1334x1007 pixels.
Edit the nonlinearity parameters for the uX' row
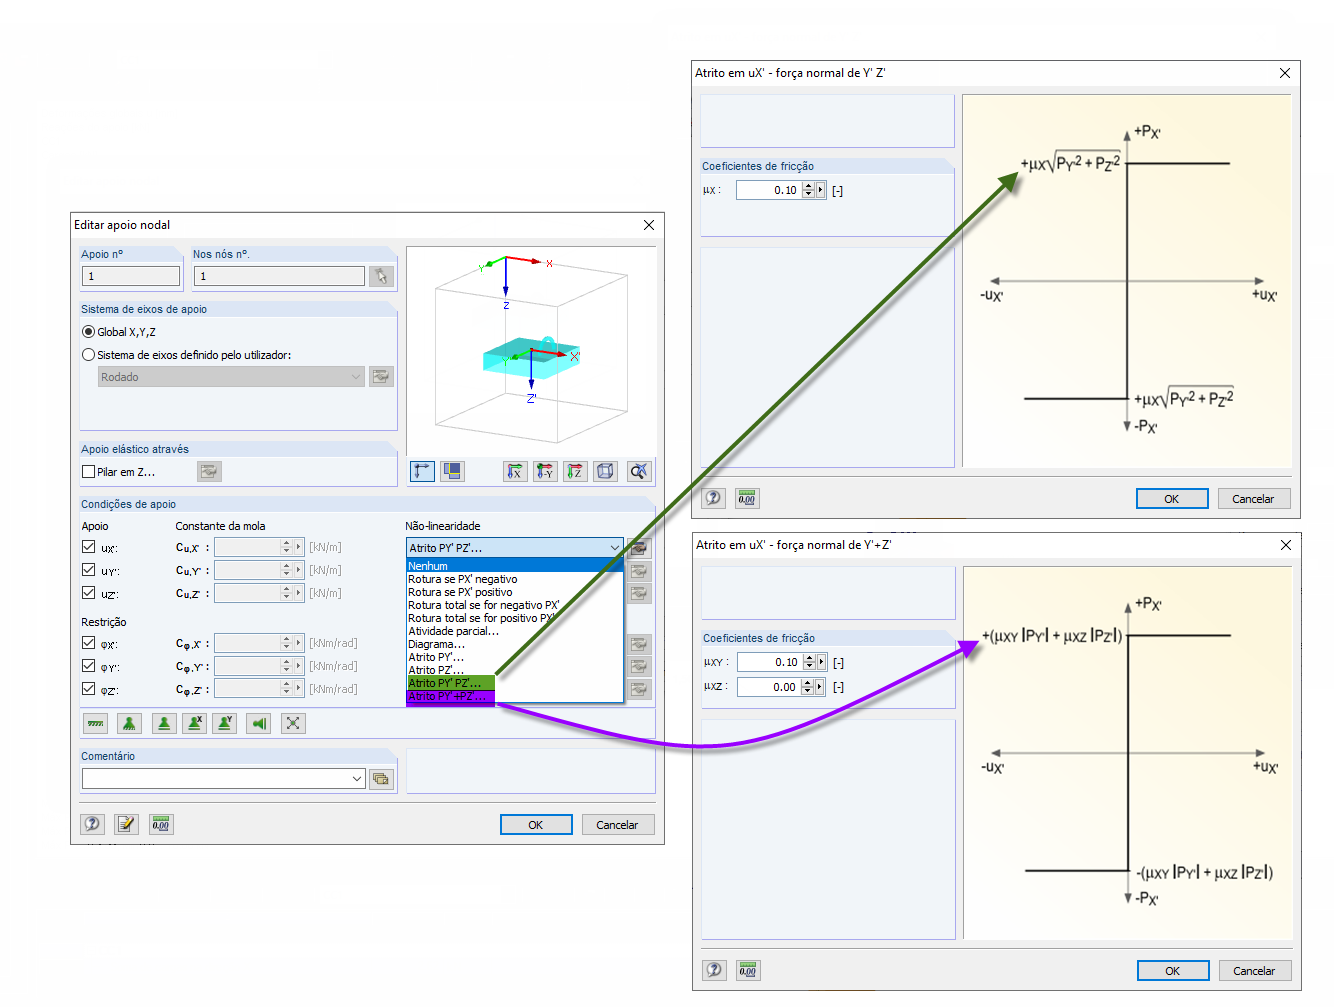point(639,548)
